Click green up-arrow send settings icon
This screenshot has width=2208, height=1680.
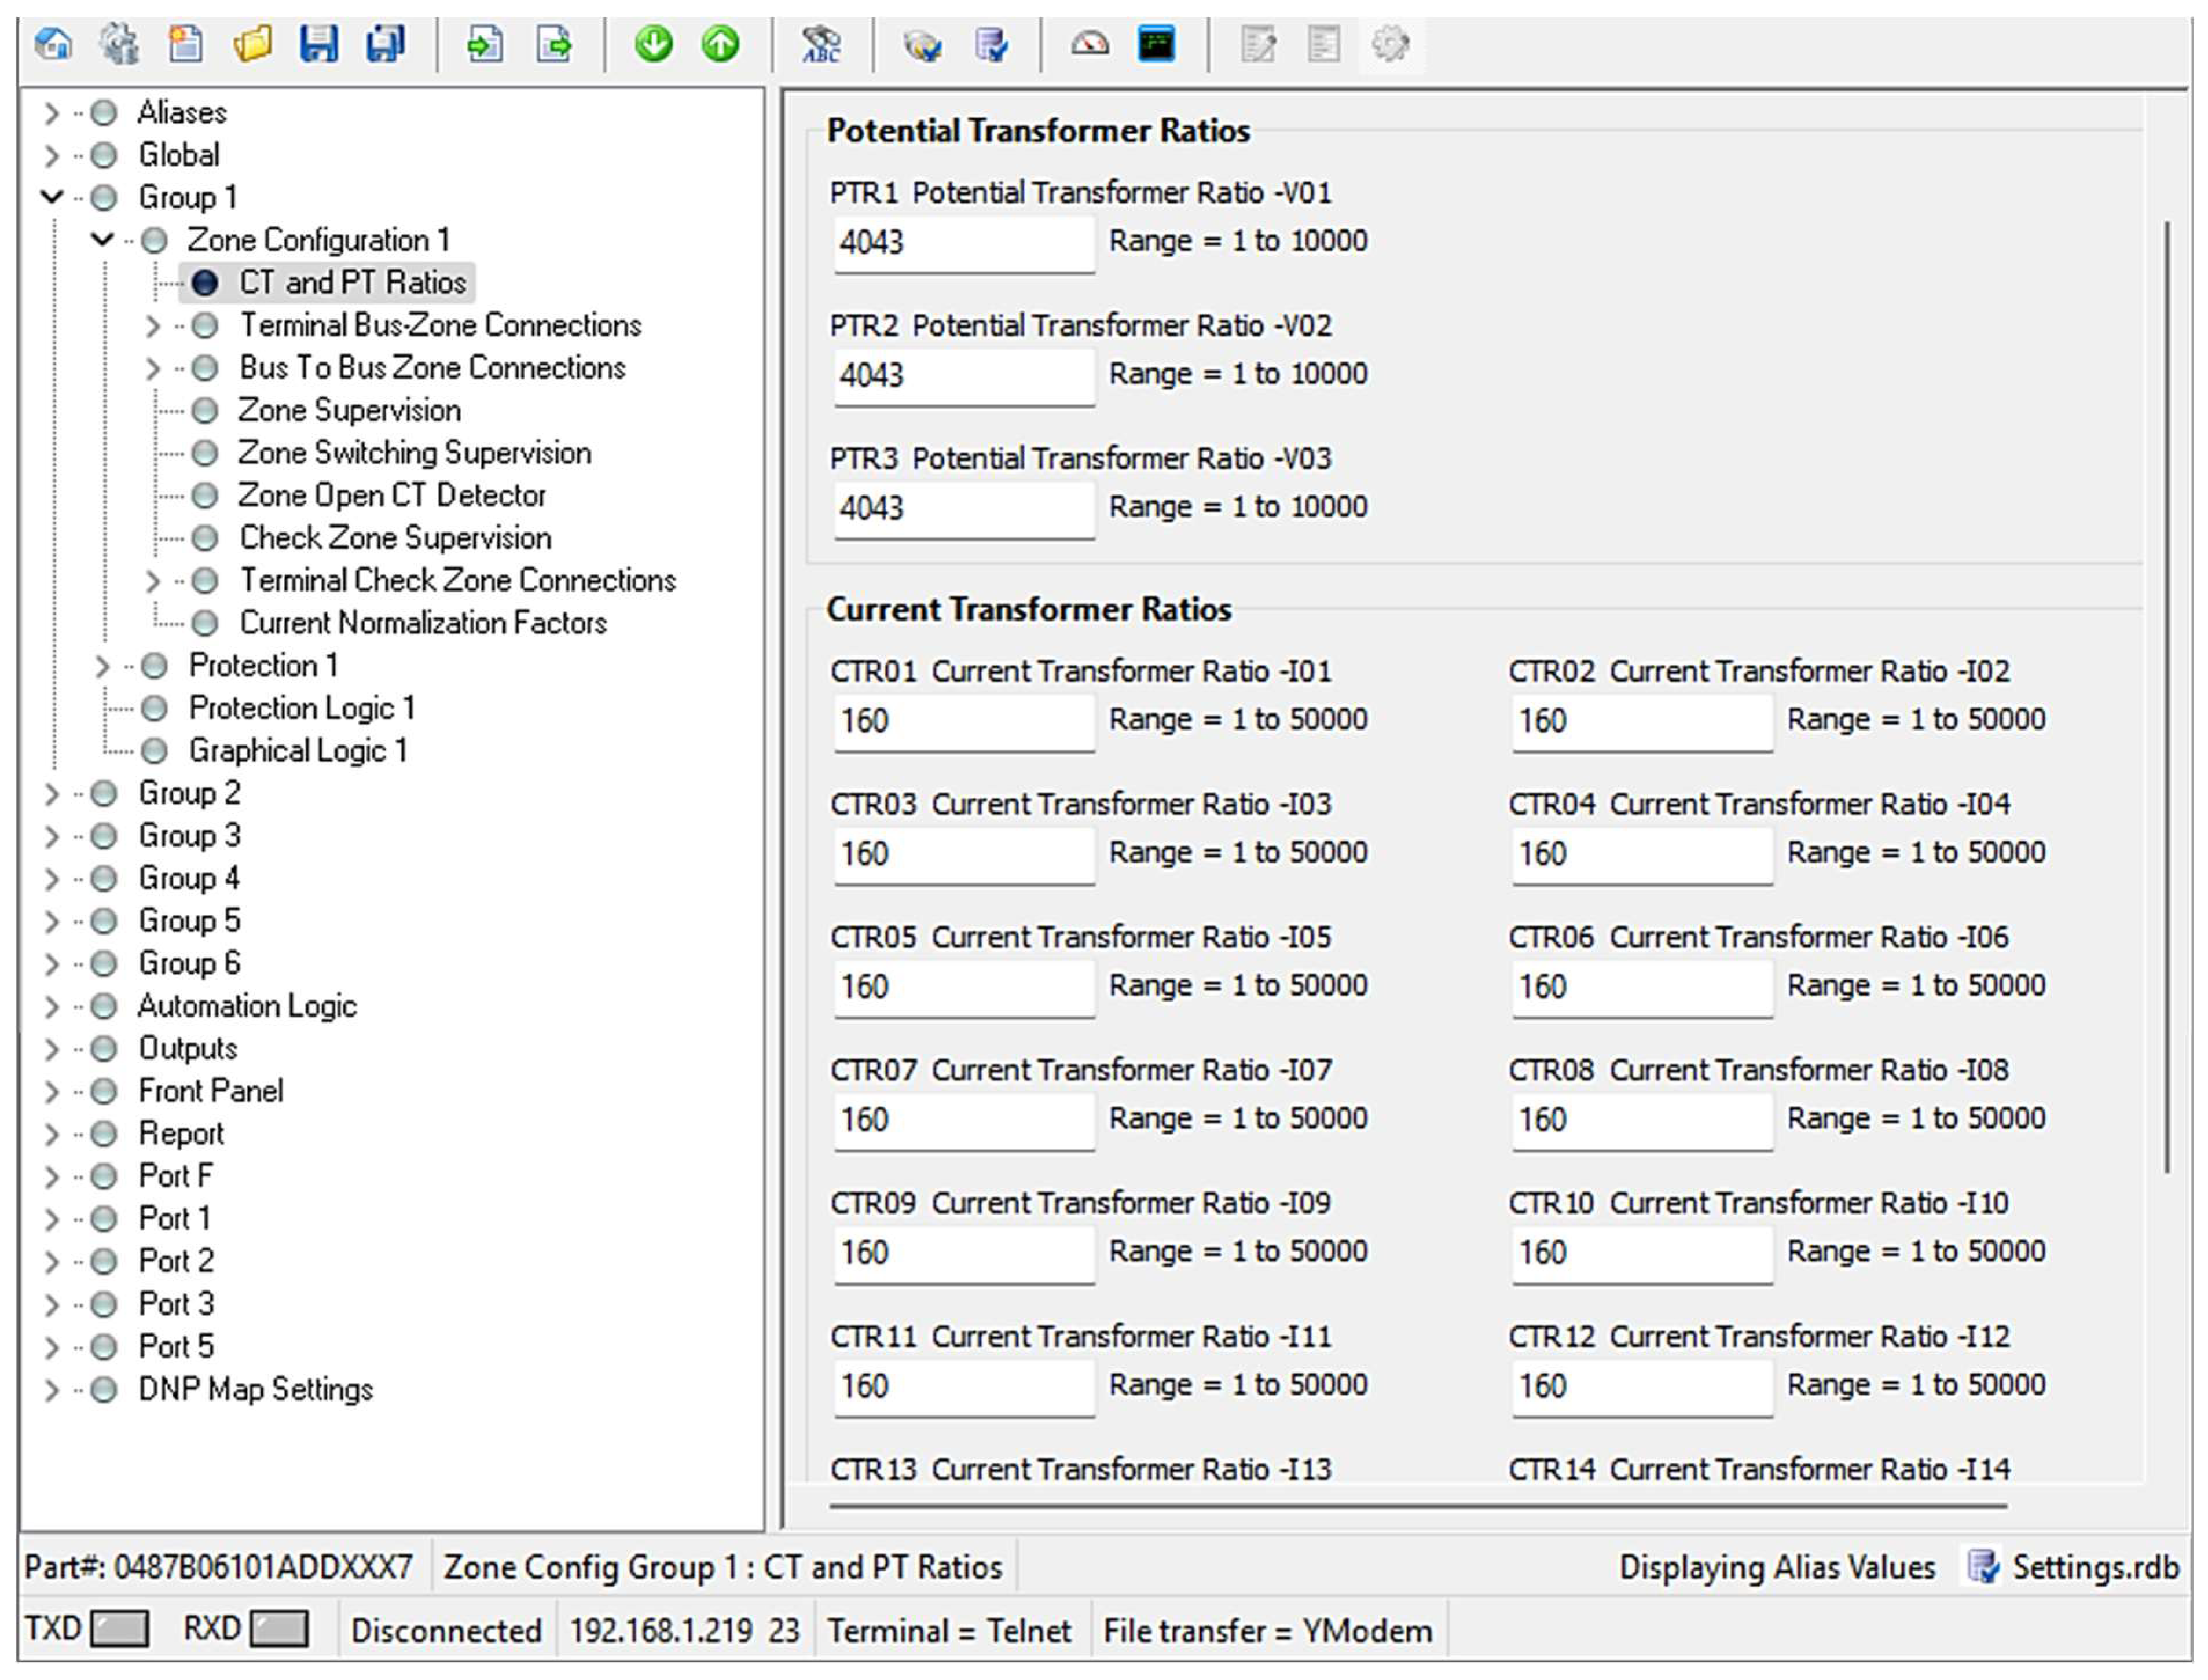[720, 44]
